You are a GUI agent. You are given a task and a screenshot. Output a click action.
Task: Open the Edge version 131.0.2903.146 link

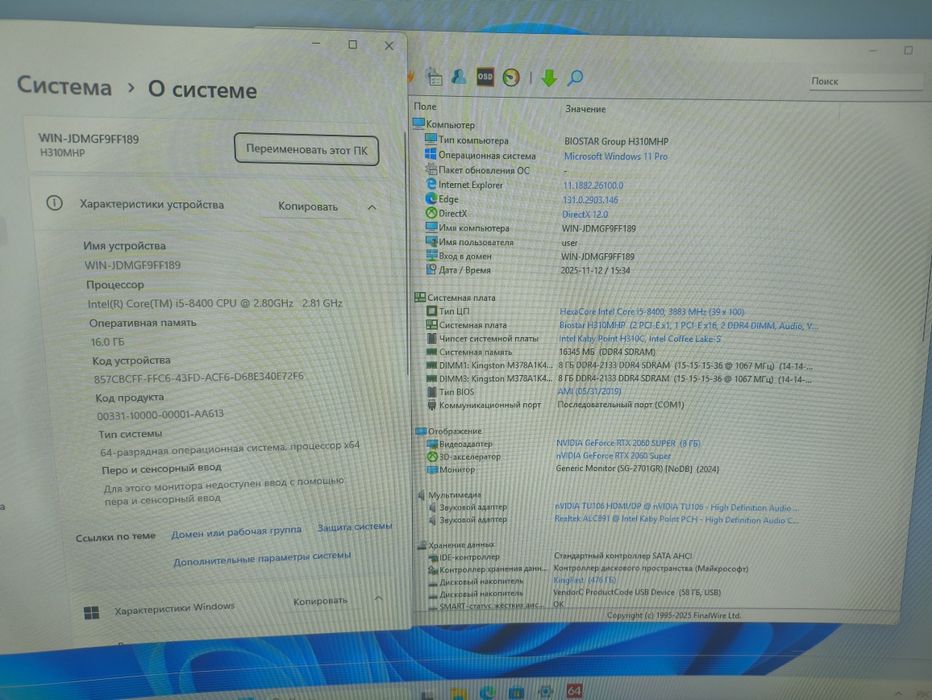click(590, 200)
